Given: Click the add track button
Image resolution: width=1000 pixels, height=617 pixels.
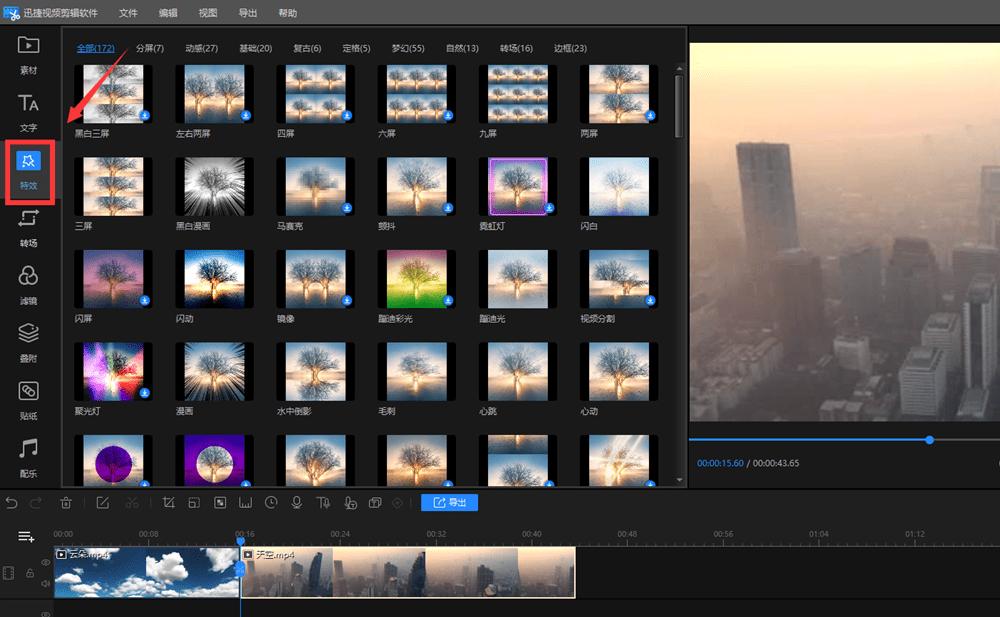Looking at the screenshot, I should (x=27, y=537).
